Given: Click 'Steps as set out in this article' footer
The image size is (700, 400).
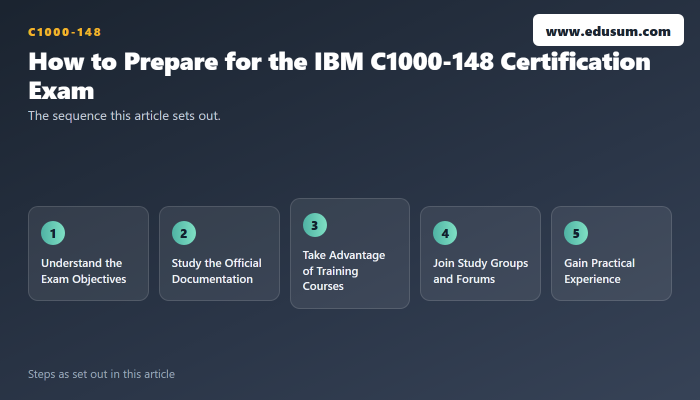Looking at the screenshot, I should coord(101,374).
